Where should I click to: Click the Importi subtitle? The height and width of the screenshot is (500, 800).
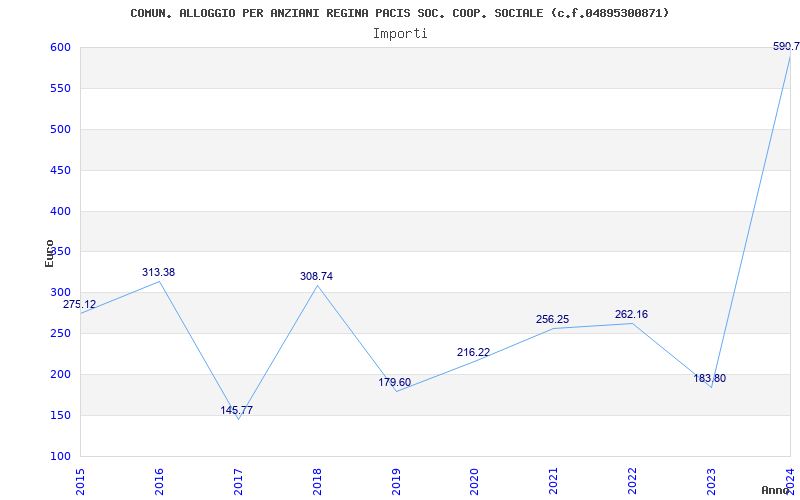click(x=400, y=33)
